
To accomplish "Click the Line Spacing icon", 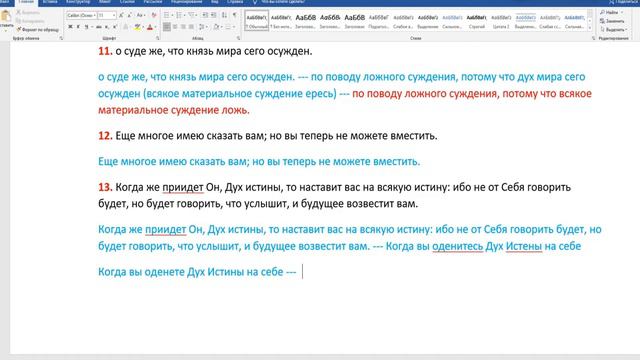I will coord(202,27).
